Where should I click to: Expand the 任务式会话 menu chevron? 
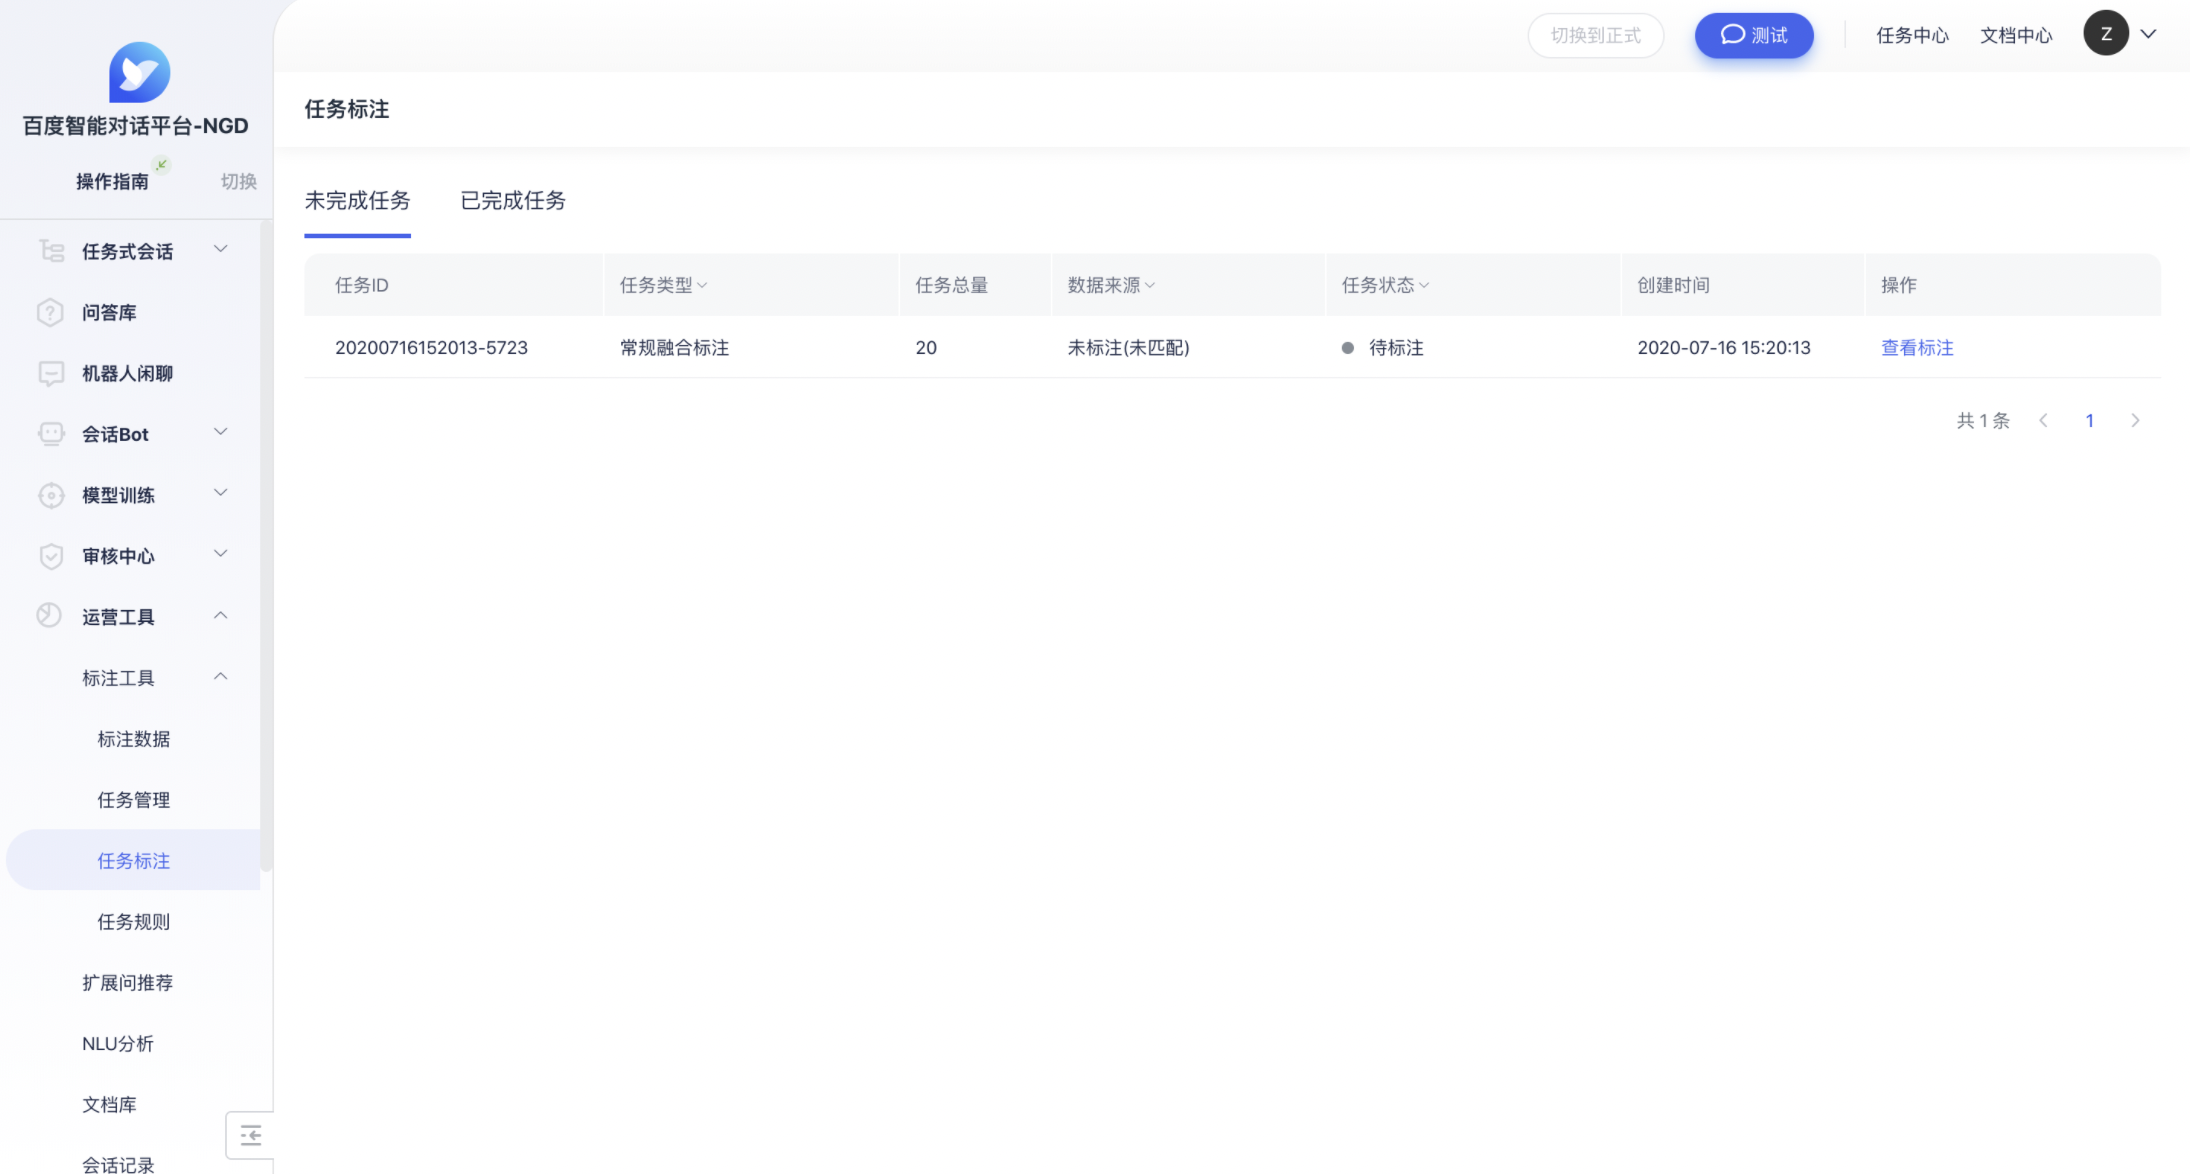[x=221, y=249]
